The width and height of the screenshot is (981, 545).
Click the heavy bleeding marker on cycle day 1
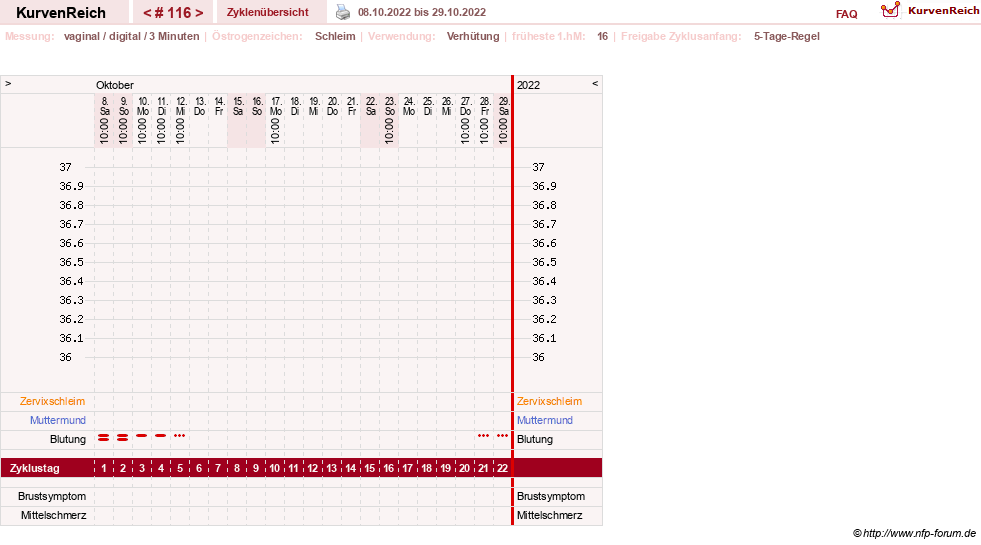[x=104, y=437]
